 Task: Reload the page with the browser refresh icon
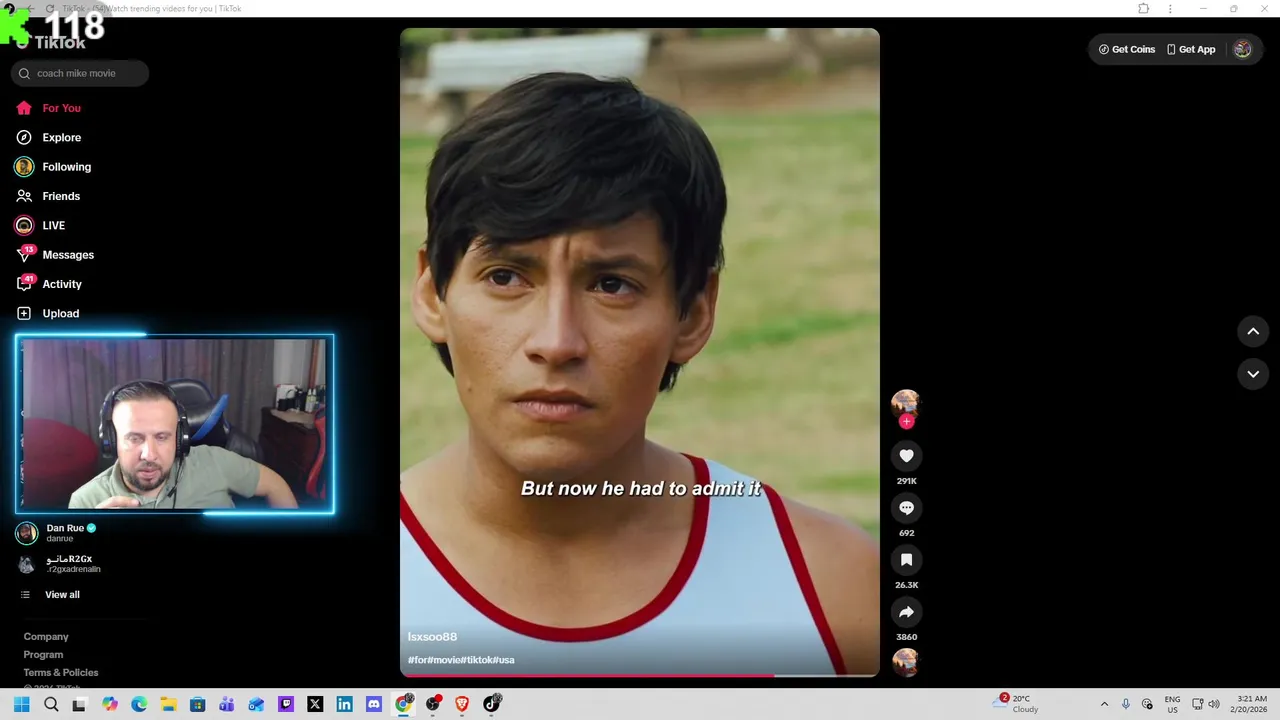[50, 9]
